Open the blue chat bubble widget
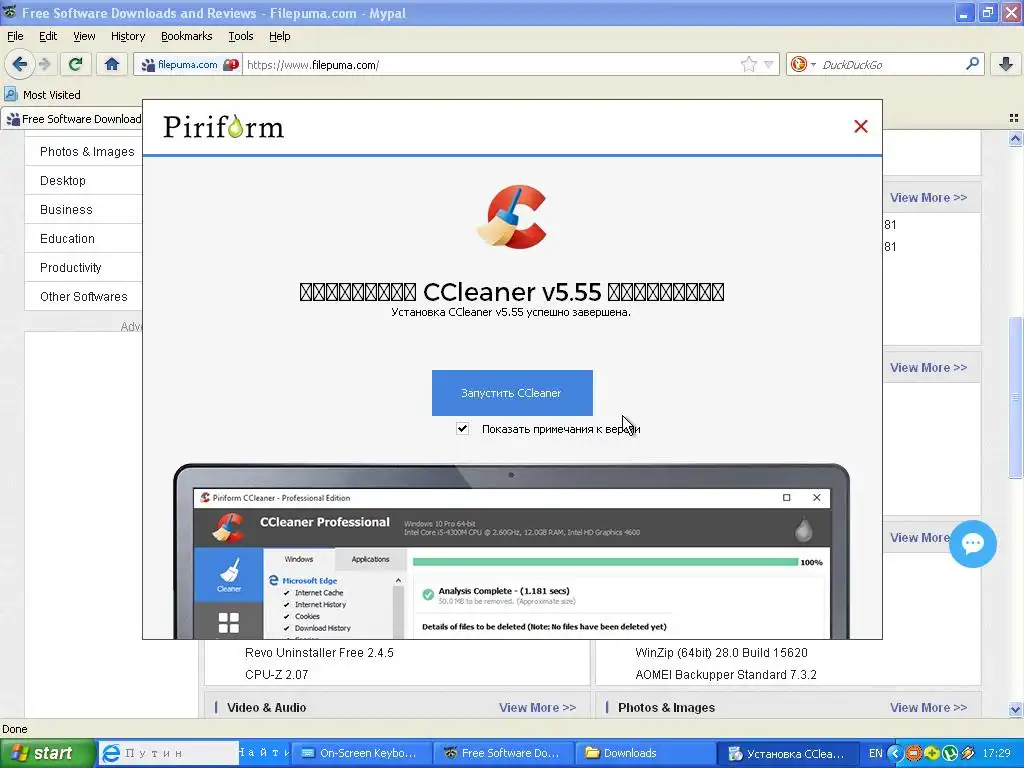The height and width of the screenshot is (768, 1024). (x=972, y=543)
